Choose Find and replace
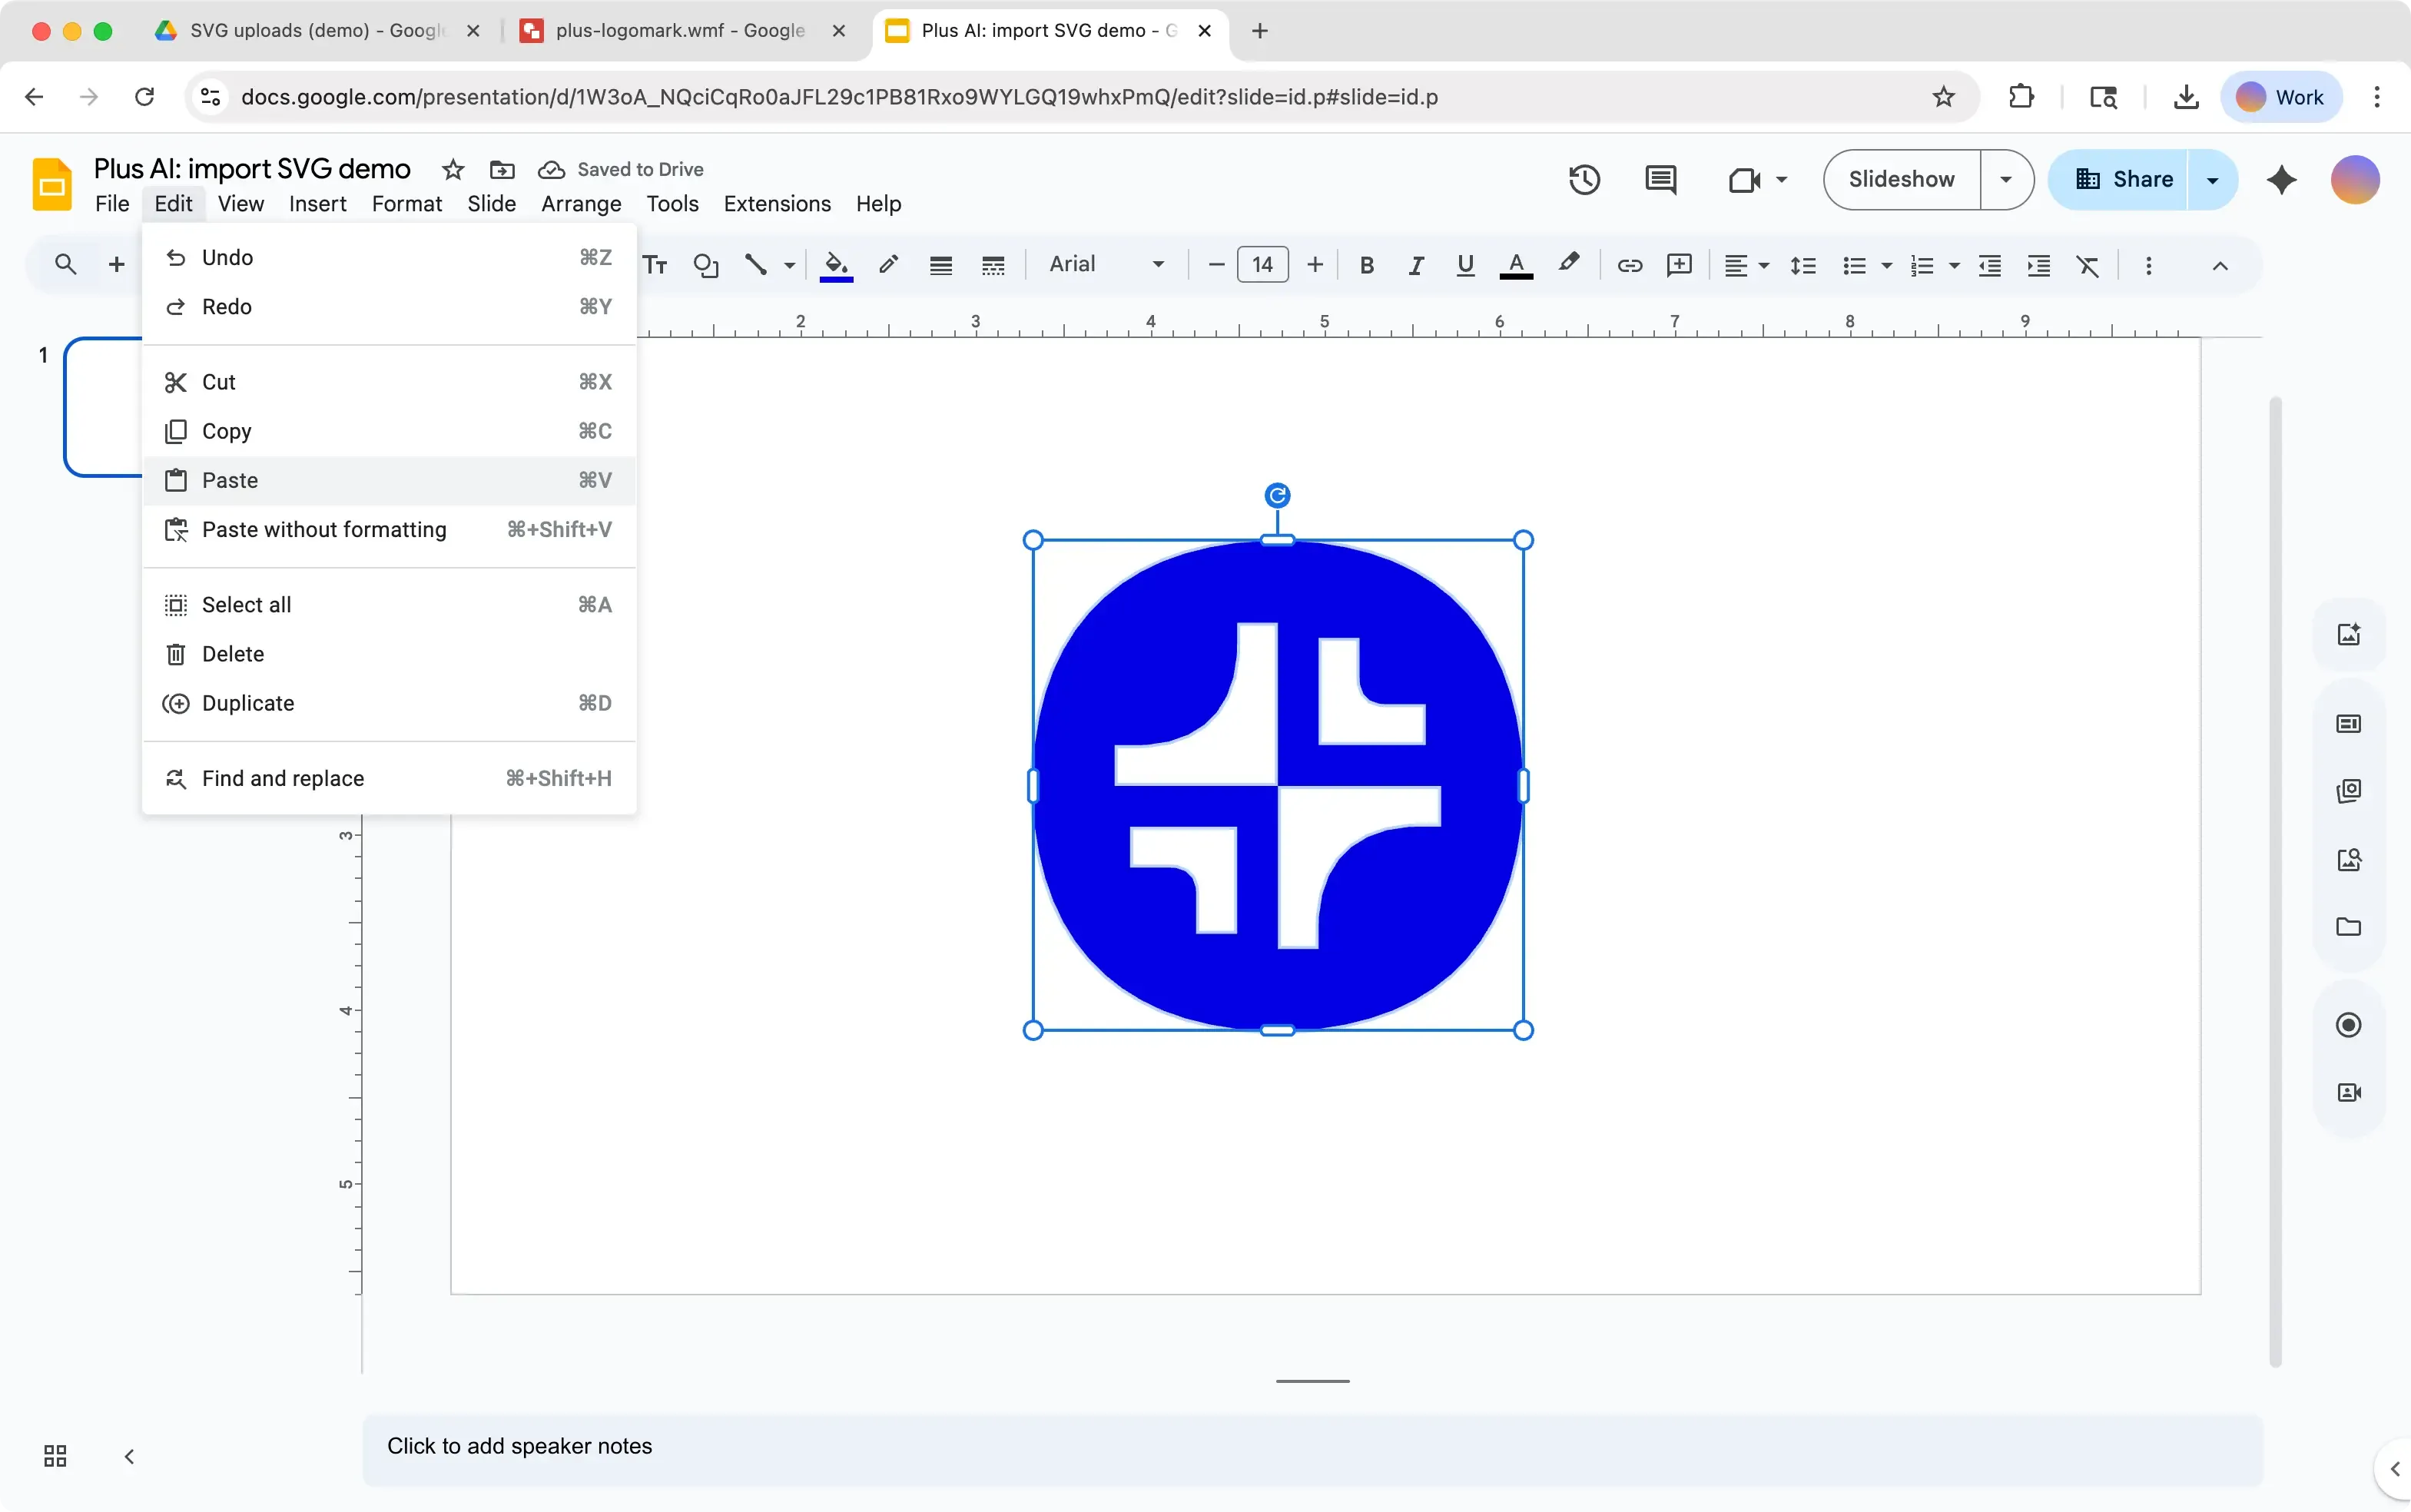2411x1512 pixels. pos(283,778)
